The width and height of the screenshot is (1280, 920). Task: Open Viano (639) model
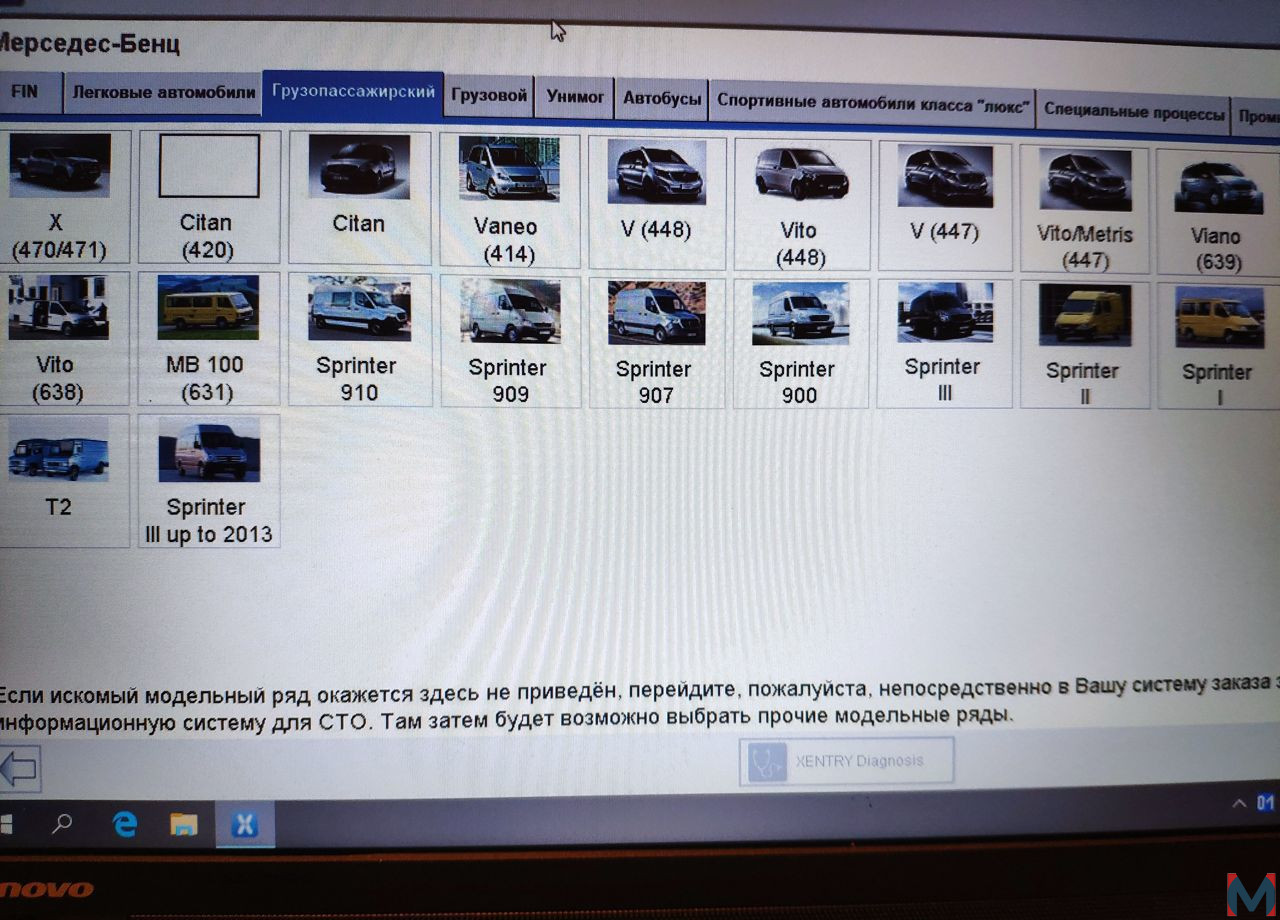click(1217, 211)
